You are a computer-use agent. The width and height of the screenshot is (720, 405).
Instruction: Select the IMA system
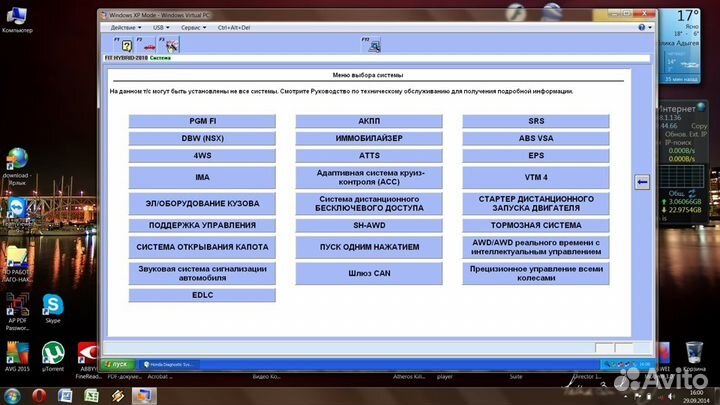point(202,177)
